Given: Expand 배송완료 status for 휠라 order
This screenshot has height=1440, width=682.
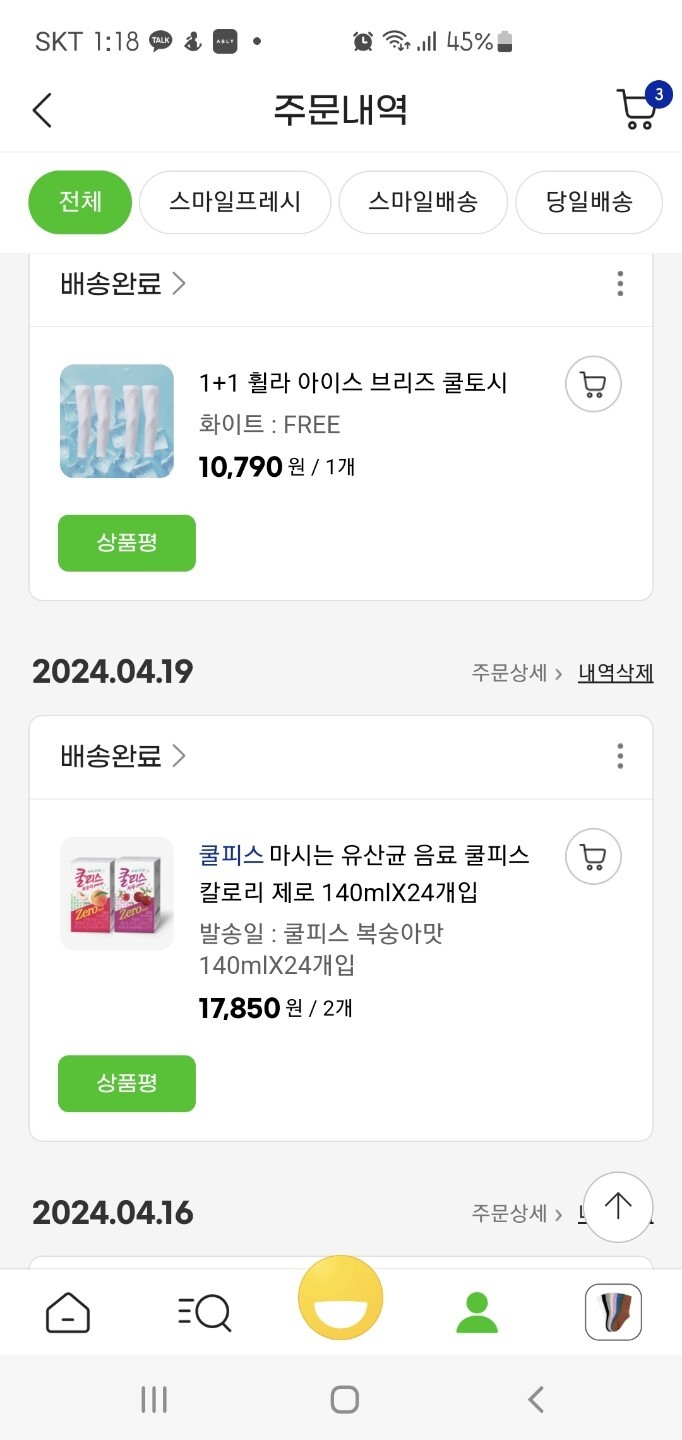Looking at the screenshot, I should coord(123,284).
